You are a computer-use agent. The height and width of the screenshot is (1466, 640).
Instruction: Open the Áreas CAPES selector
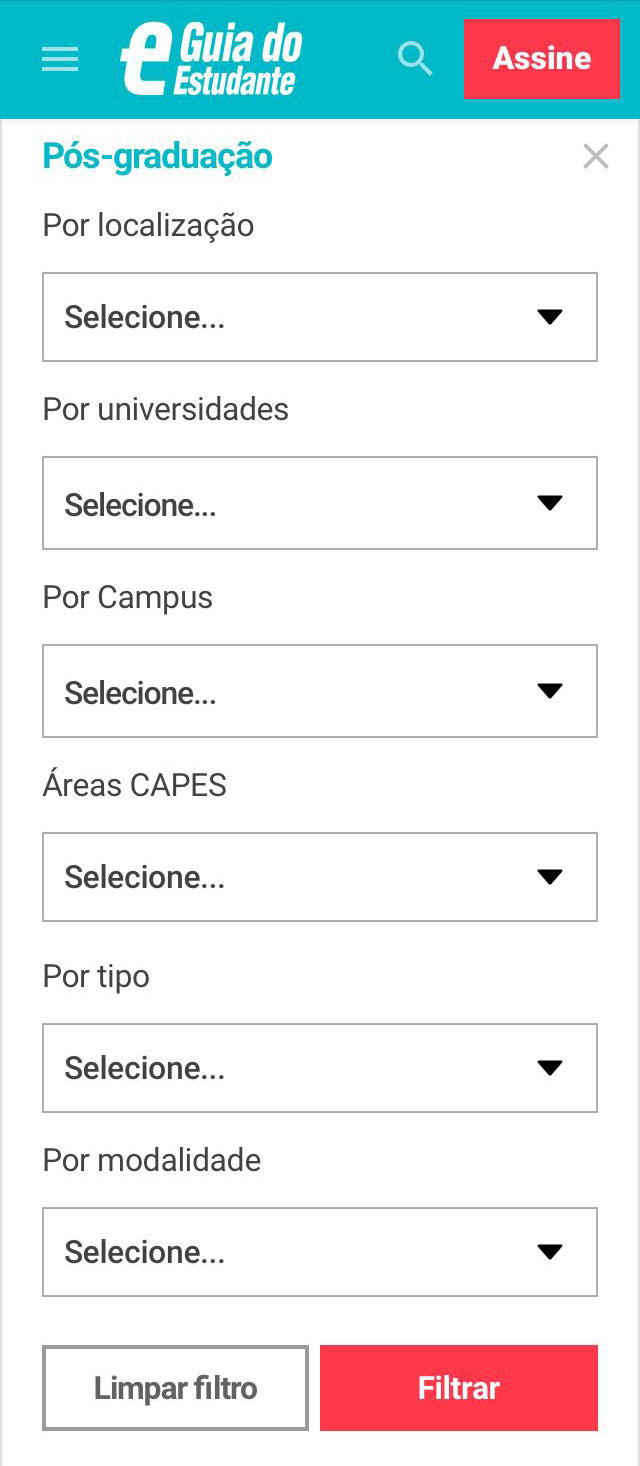pos(320,877)
